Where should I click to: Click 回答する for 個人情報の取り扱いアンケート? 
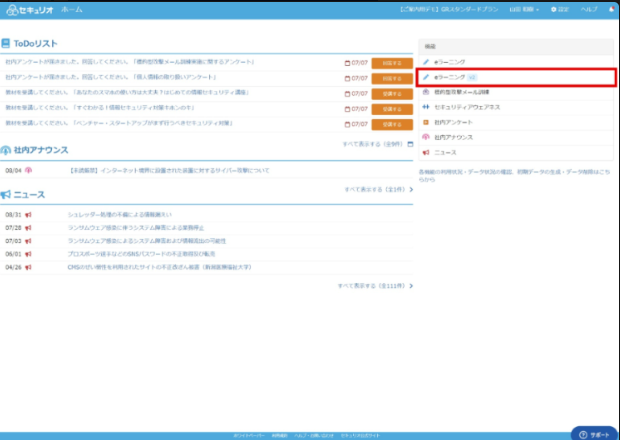392,79
